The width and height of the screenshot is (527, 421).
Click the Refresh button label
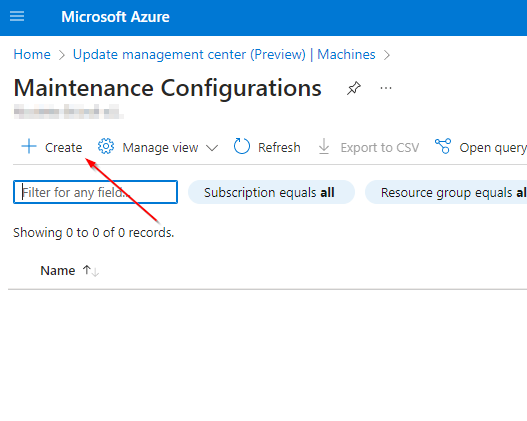click(279, 148)
